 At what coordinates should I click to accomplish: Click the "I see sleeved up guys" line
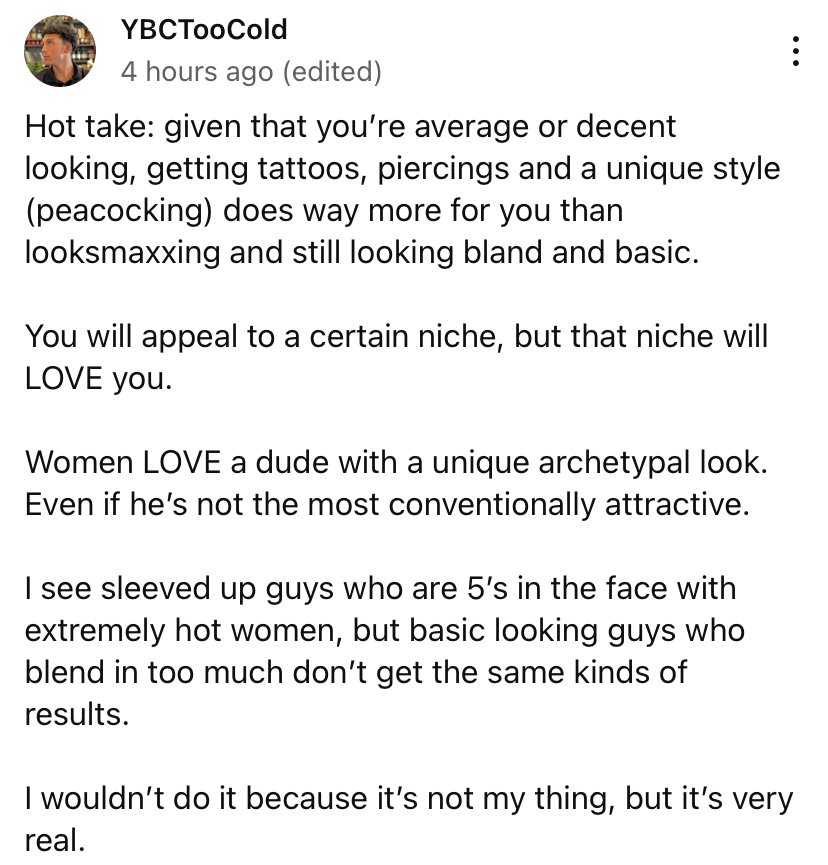click(x=381, y=589)
